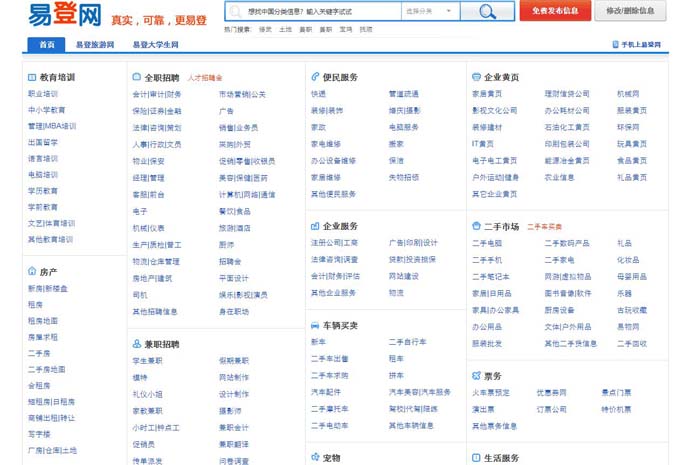
Task: Click the 企业黄页 section icon
Action: (x=476, y=77)
